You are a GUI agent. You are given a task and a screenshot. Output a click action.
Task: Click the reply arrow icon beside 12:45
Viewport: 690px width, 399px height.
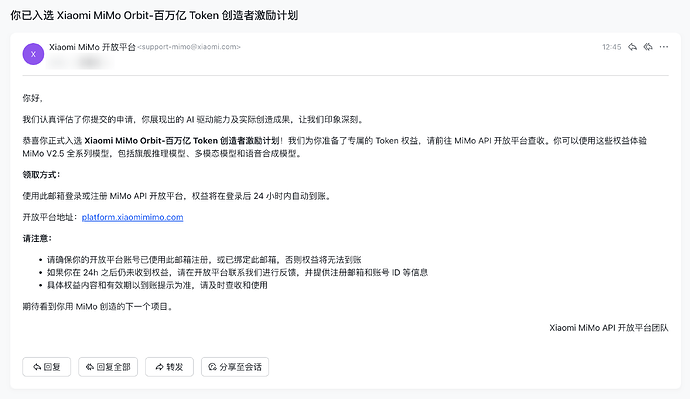coord(632,47)
